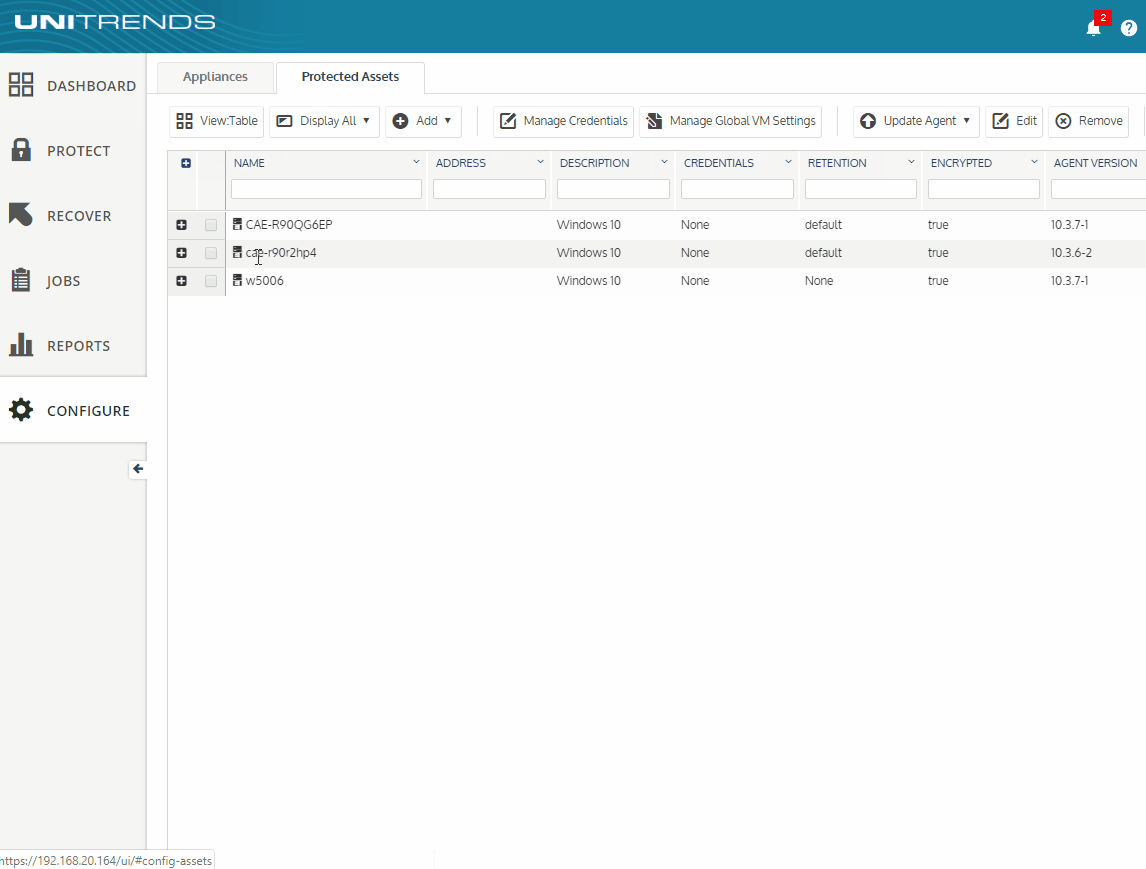The width and height of the screenshot is (1146, 869).
Task: Open the notifications bell icon
Action: click(1093, 29)
